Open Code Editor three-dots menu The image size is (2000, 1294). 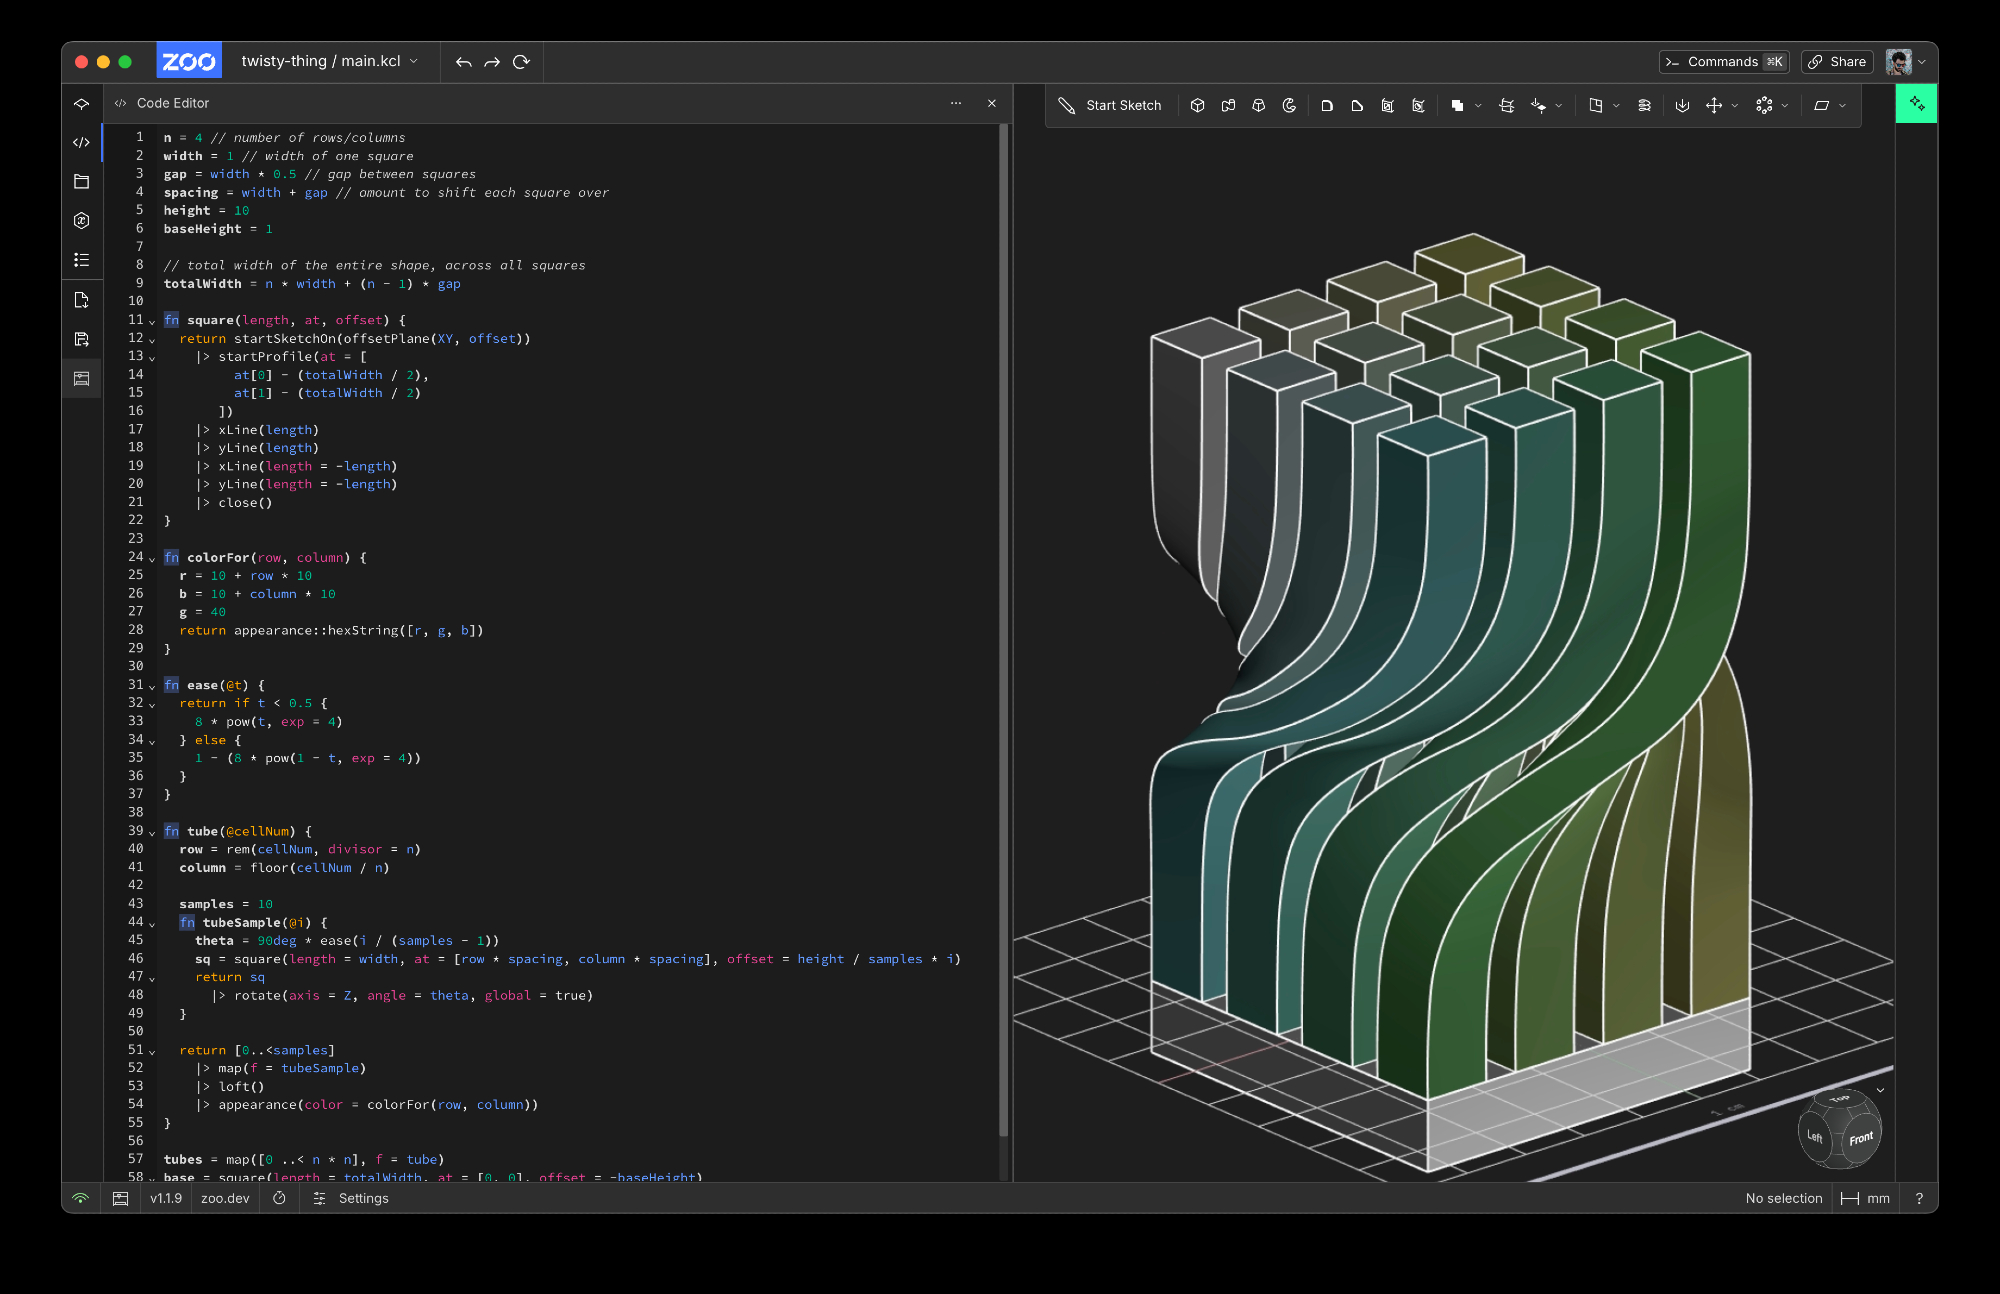956,103
